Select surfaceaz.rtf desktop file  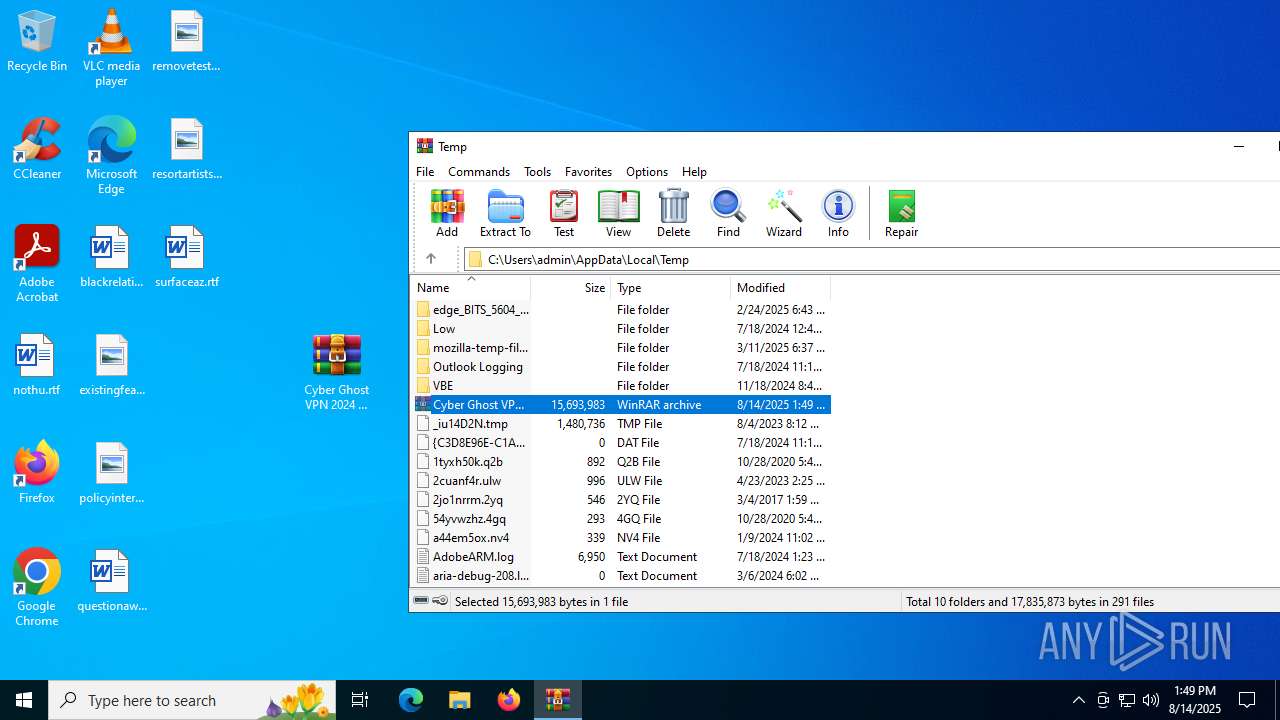point(186,257)
